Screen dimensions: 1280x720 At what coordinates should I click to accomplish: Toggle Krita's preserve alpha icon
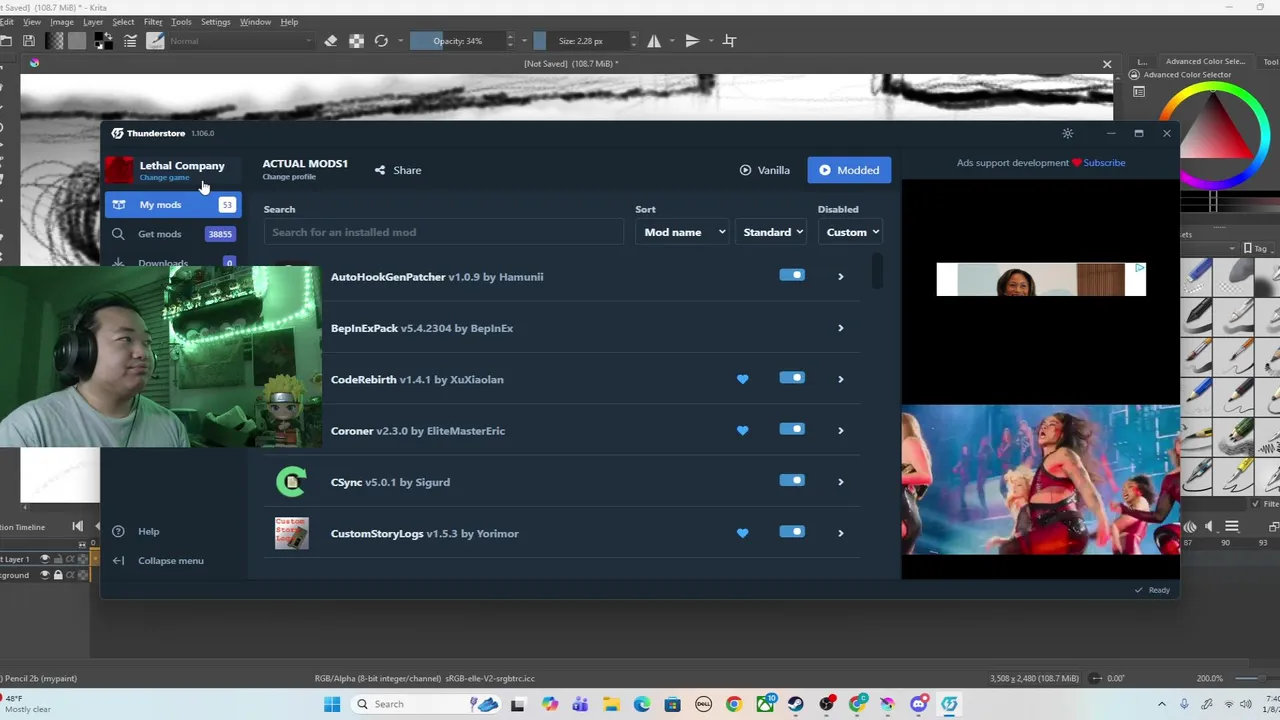point(356,41)
